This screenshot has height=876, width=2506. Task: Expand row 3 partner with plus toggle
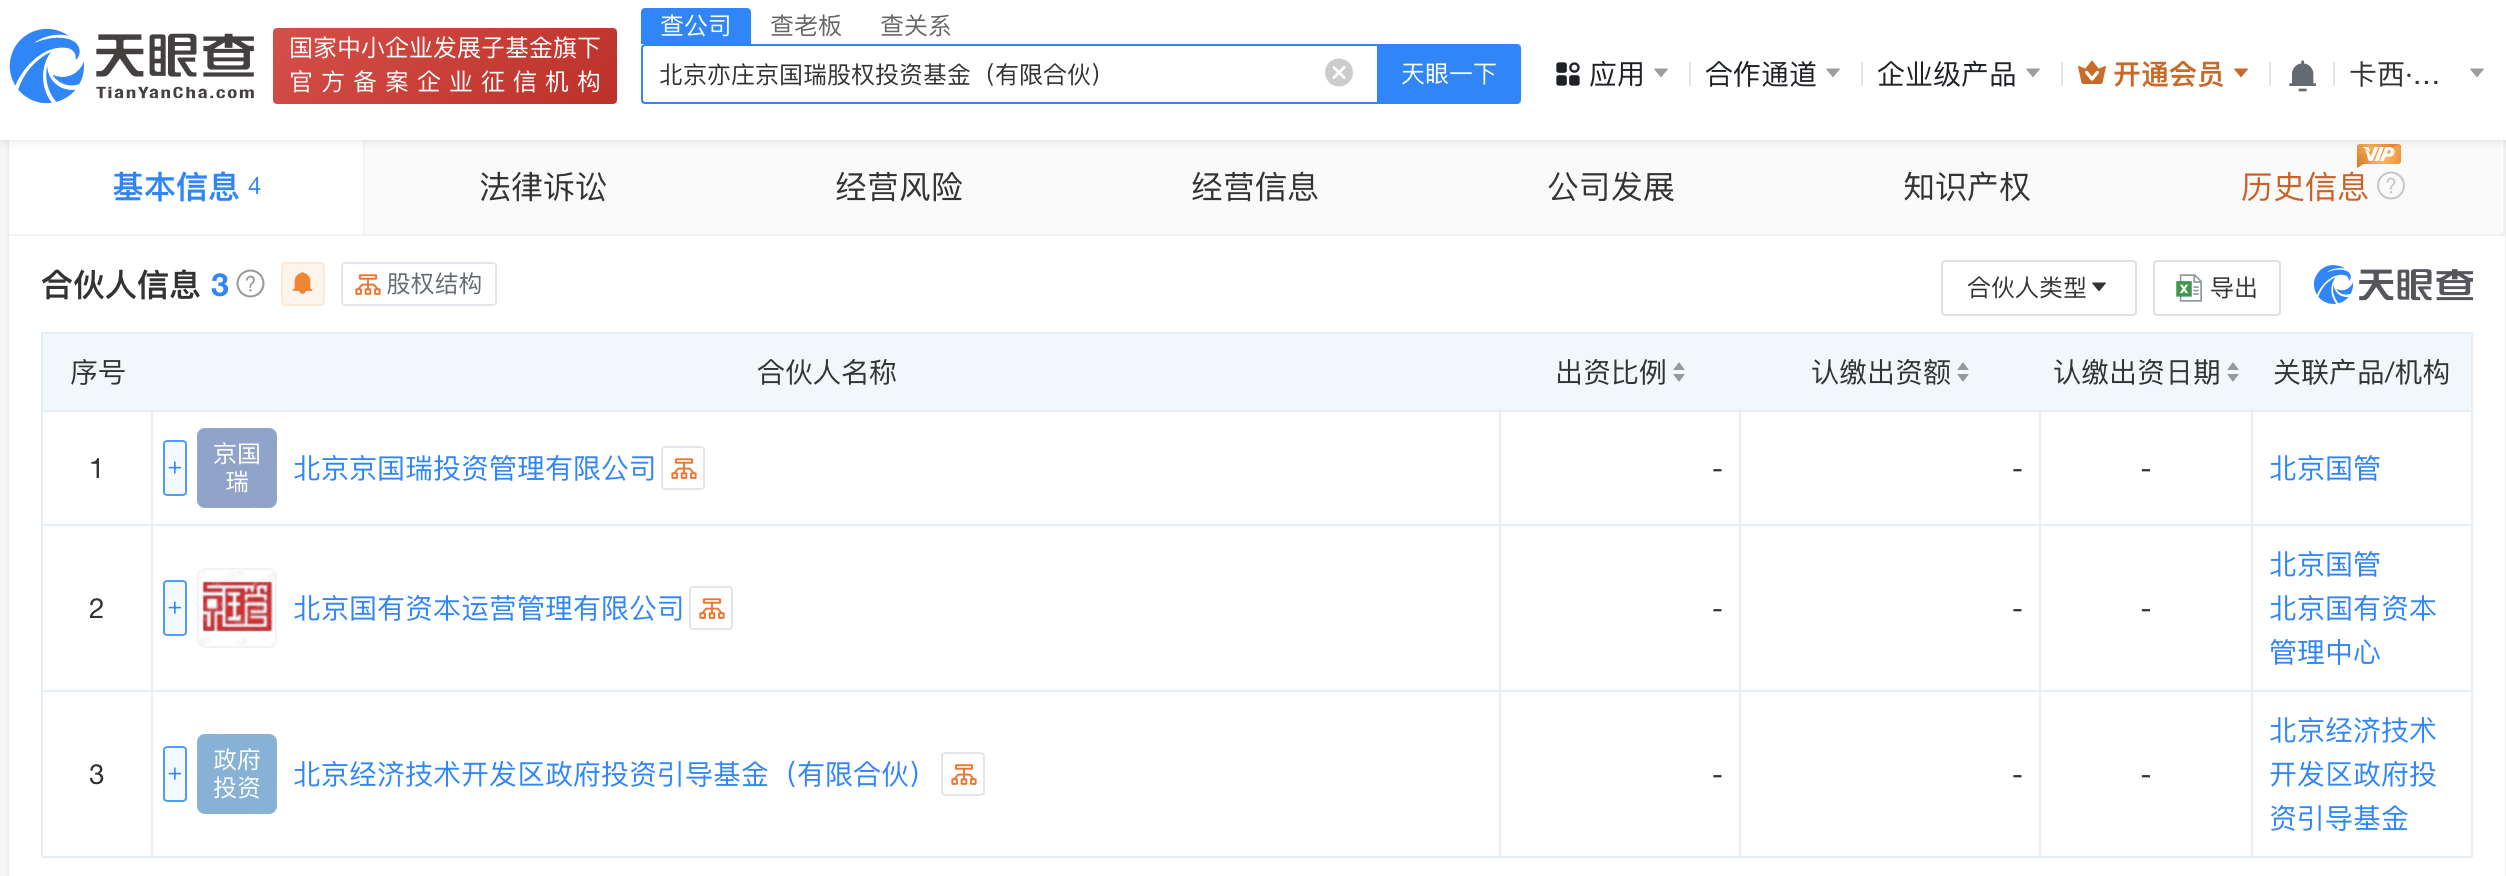click(x=175, y=774)
